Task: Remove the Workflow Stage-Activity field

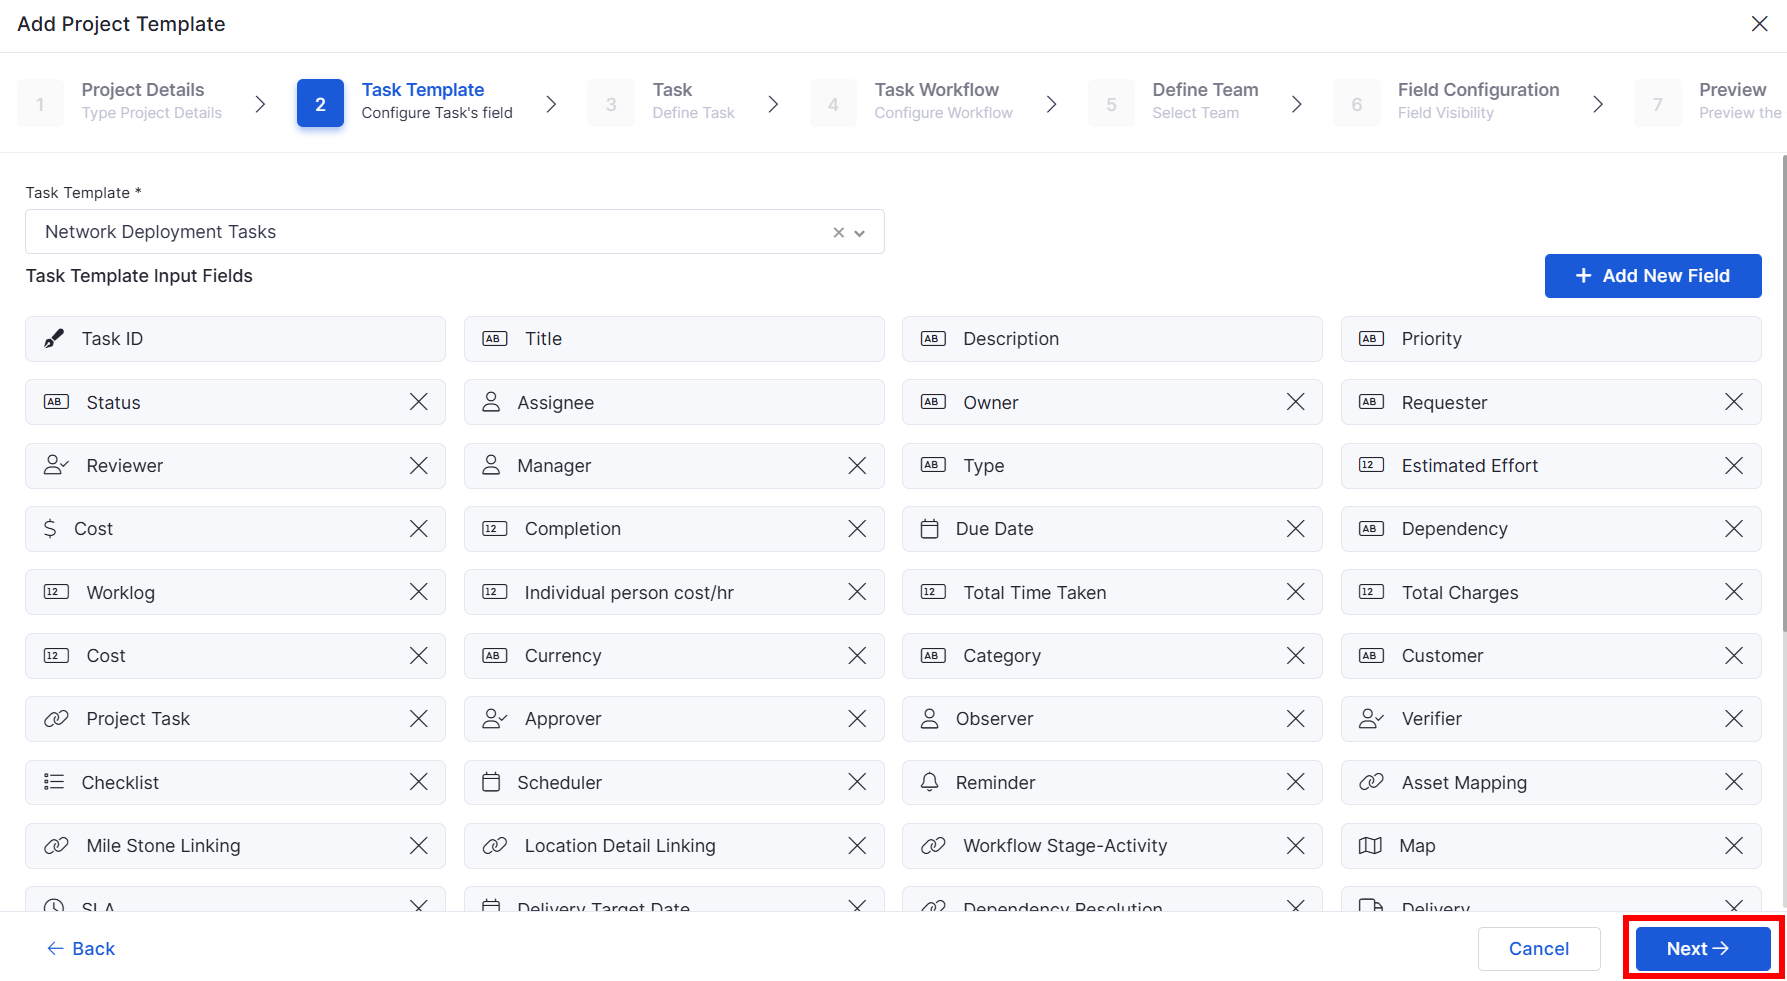Action: coord(1295,846)
